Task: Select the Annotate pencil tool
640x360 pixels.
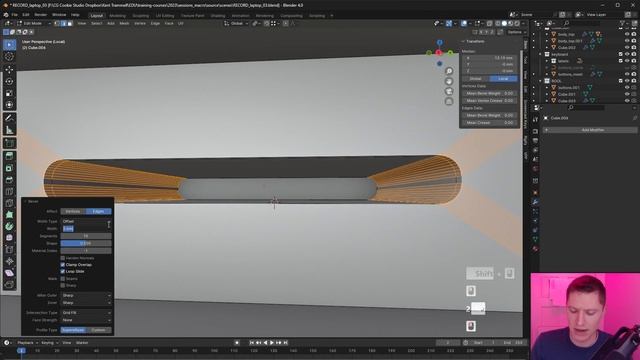Action: pos(9,118)
